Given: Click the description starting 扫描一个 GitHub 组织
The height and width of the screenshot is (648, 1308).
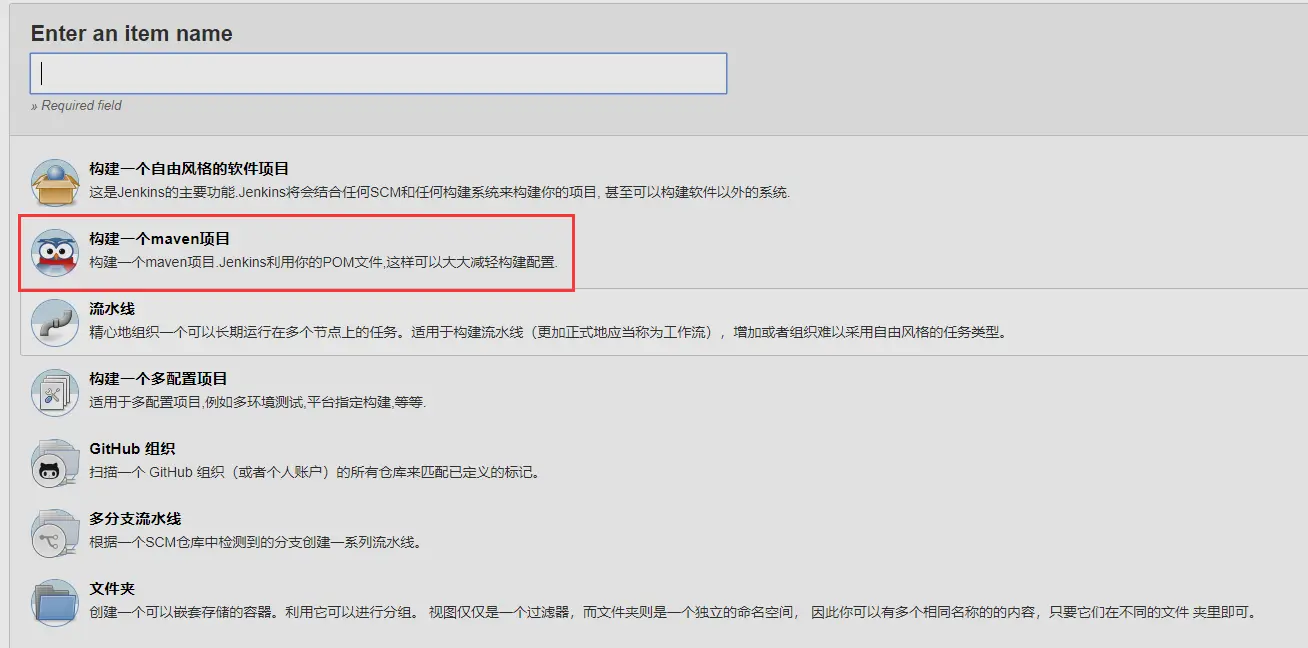Looking at the screenshot, I should (315, 472).
